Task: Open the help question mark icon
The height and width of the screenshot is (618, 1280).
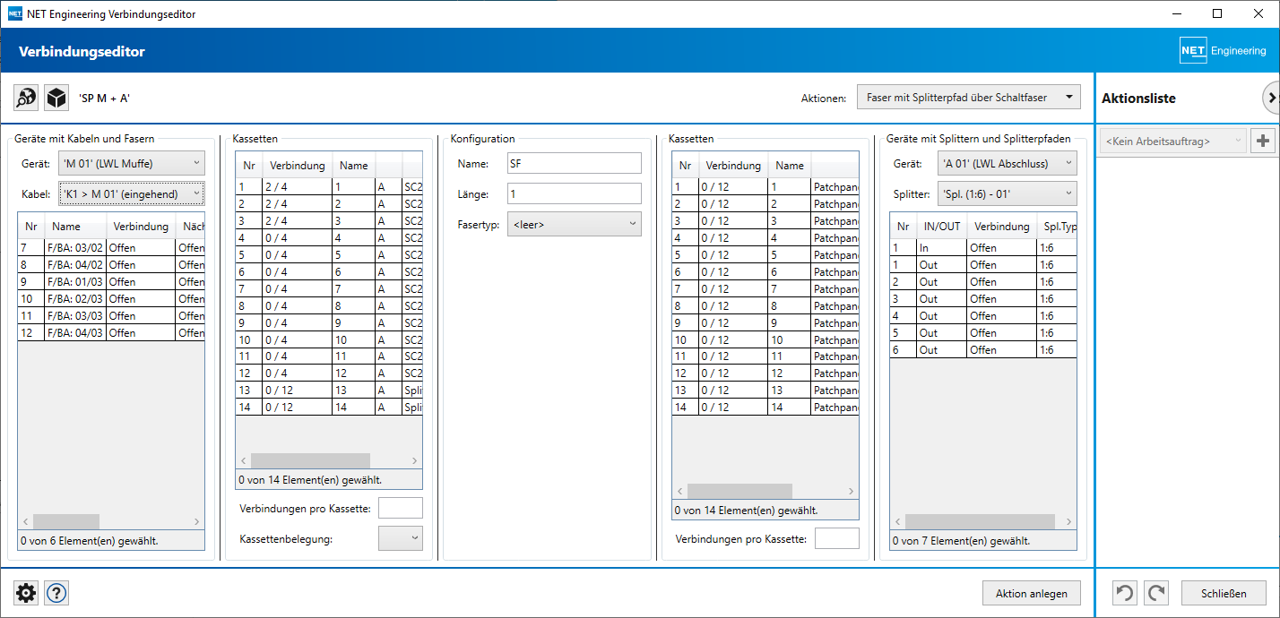Action: tap(56, 593)
